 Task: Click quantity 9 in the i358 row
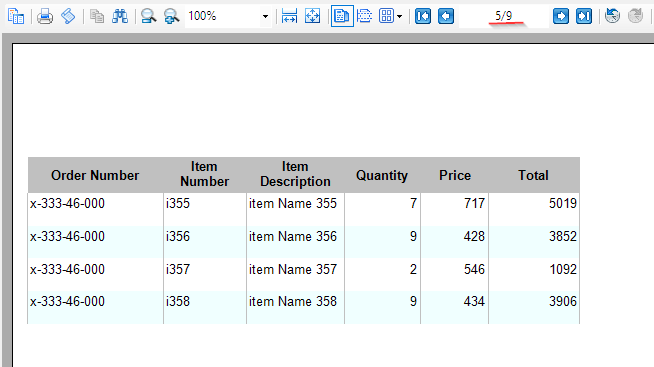point(382,307)
